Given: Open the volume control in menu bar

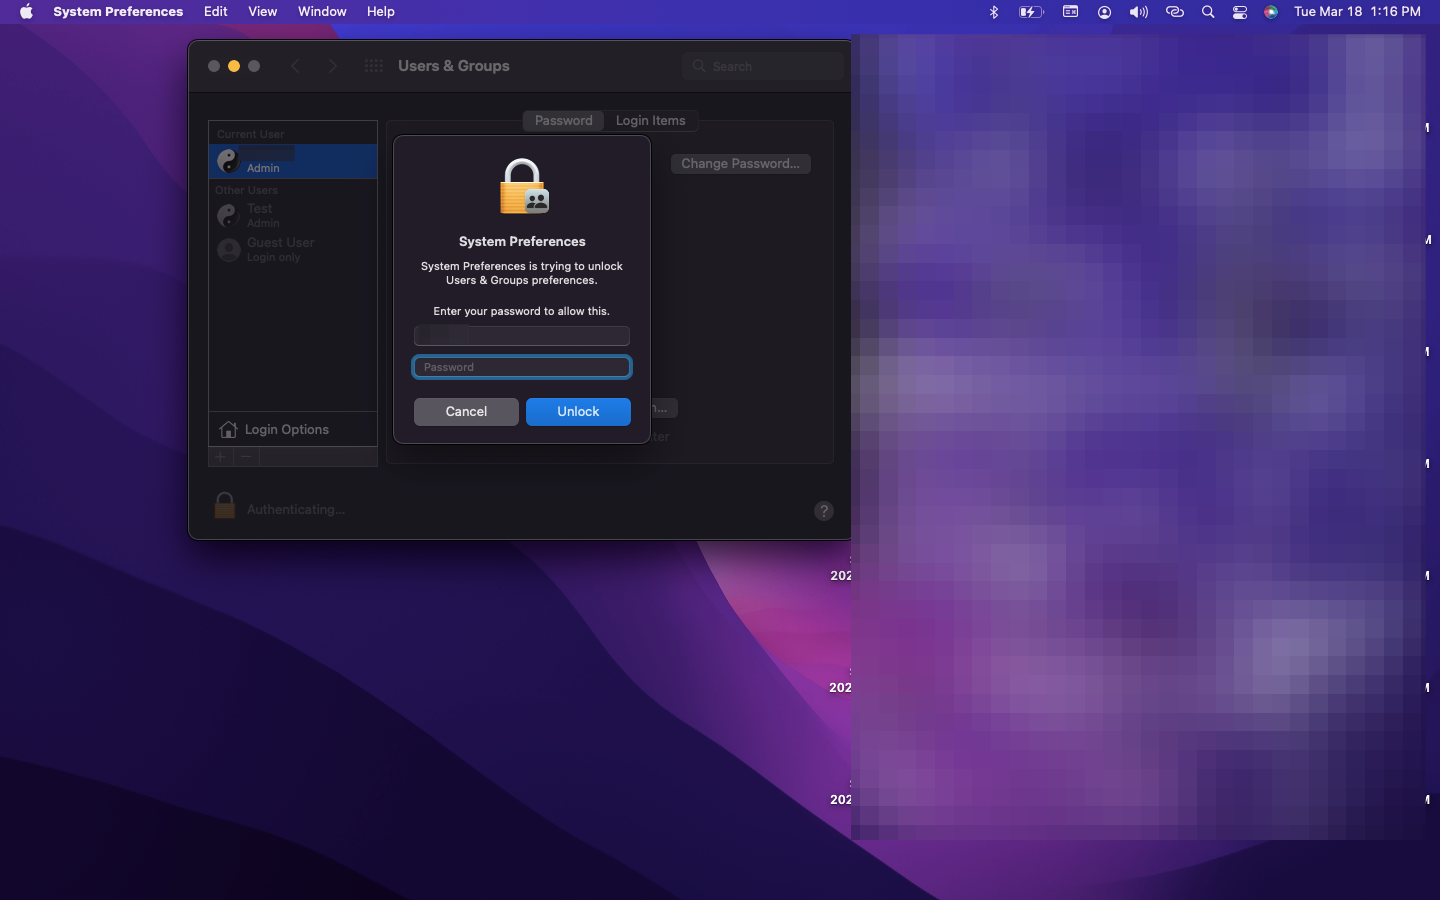Looking at the screenshot, I should (x=1139, y=12).
